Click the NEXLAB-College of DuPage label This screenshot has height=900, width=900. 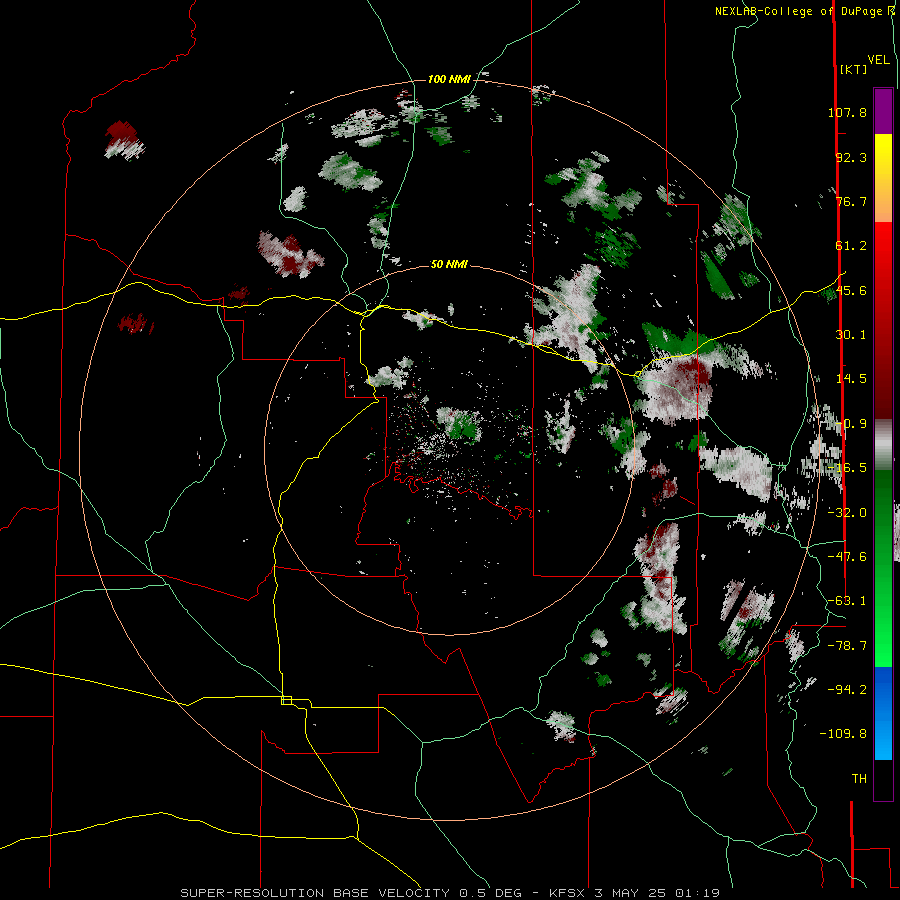(805, 11)
